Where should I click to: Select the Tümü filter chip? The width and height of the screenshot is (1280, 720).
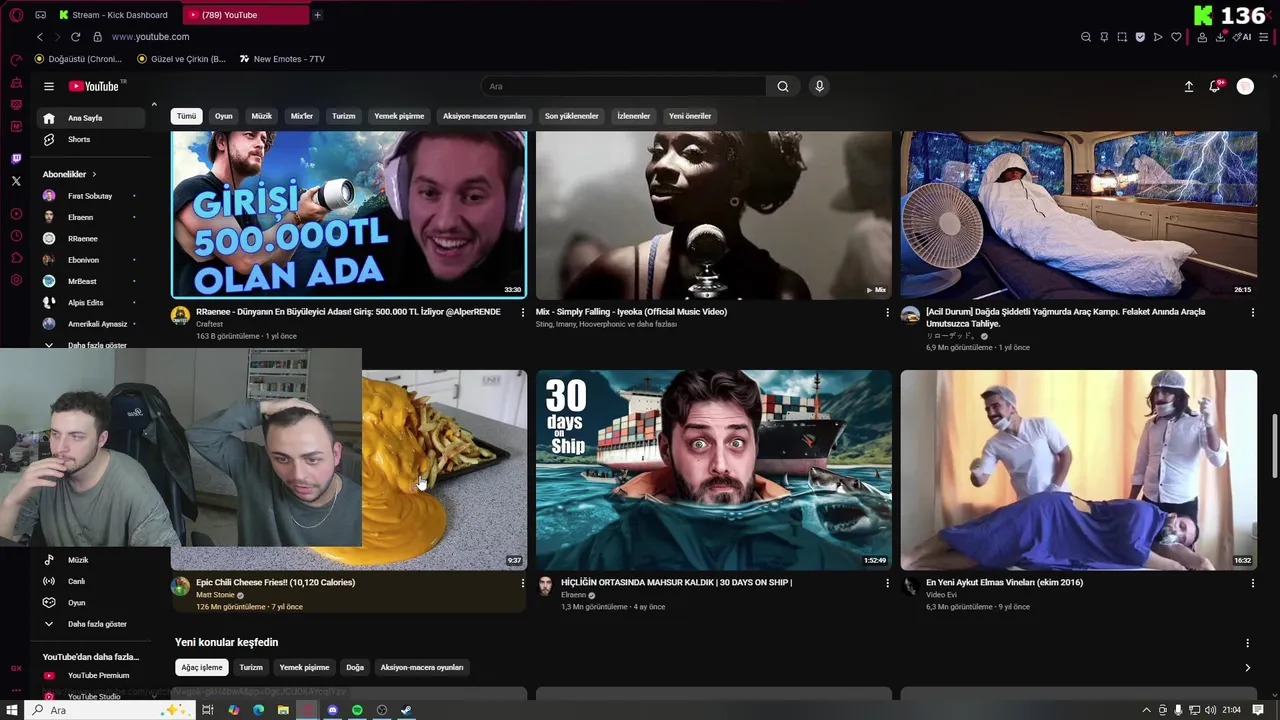(187, 116)
